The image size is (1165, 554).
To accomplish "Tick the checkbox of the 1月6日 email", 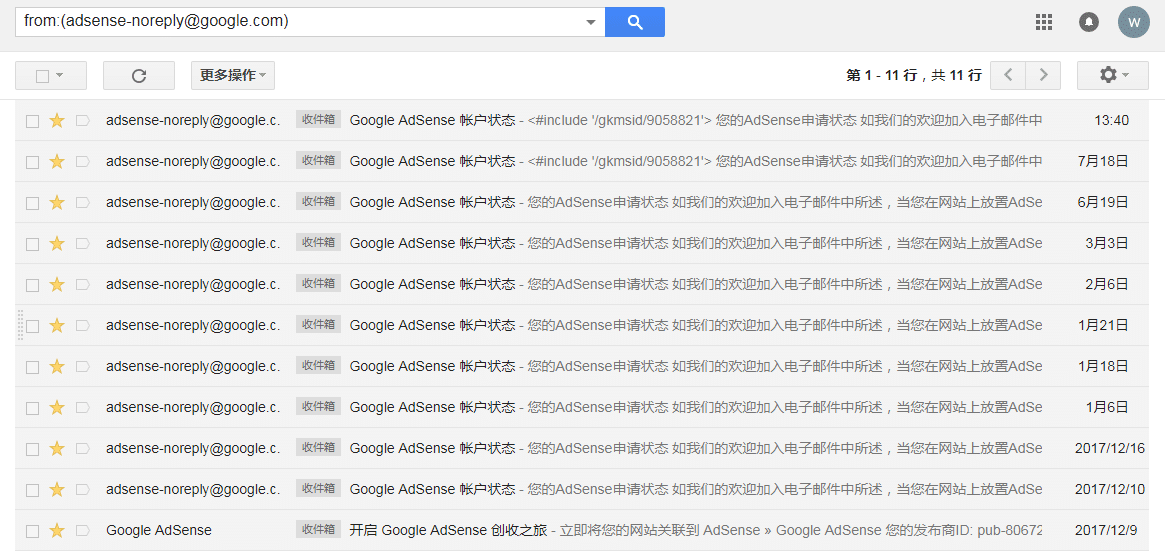I will 33,408.
